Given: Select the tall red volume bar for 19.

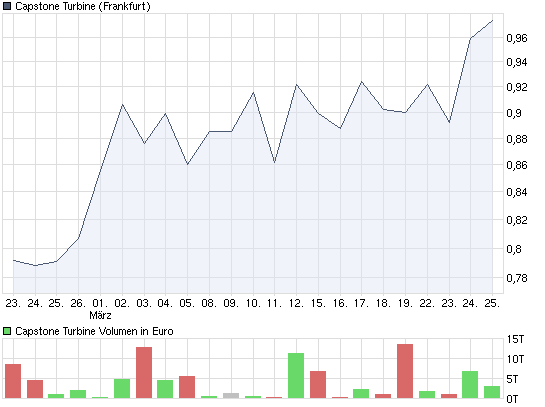Looking at the screenshot, I should click(x=405, y=371).
